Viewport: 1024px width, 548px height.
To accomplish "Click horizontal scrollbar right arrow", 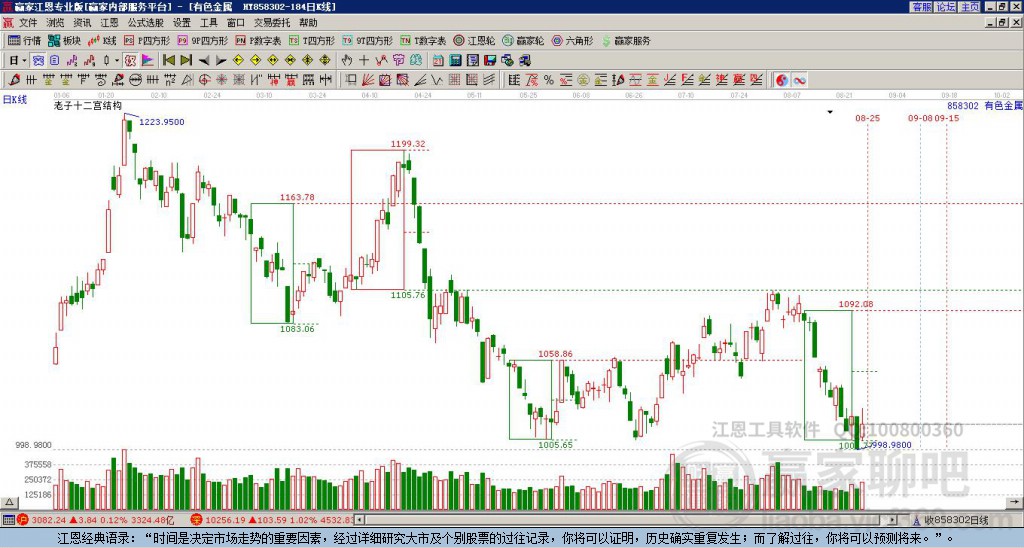I will (893, 520).
